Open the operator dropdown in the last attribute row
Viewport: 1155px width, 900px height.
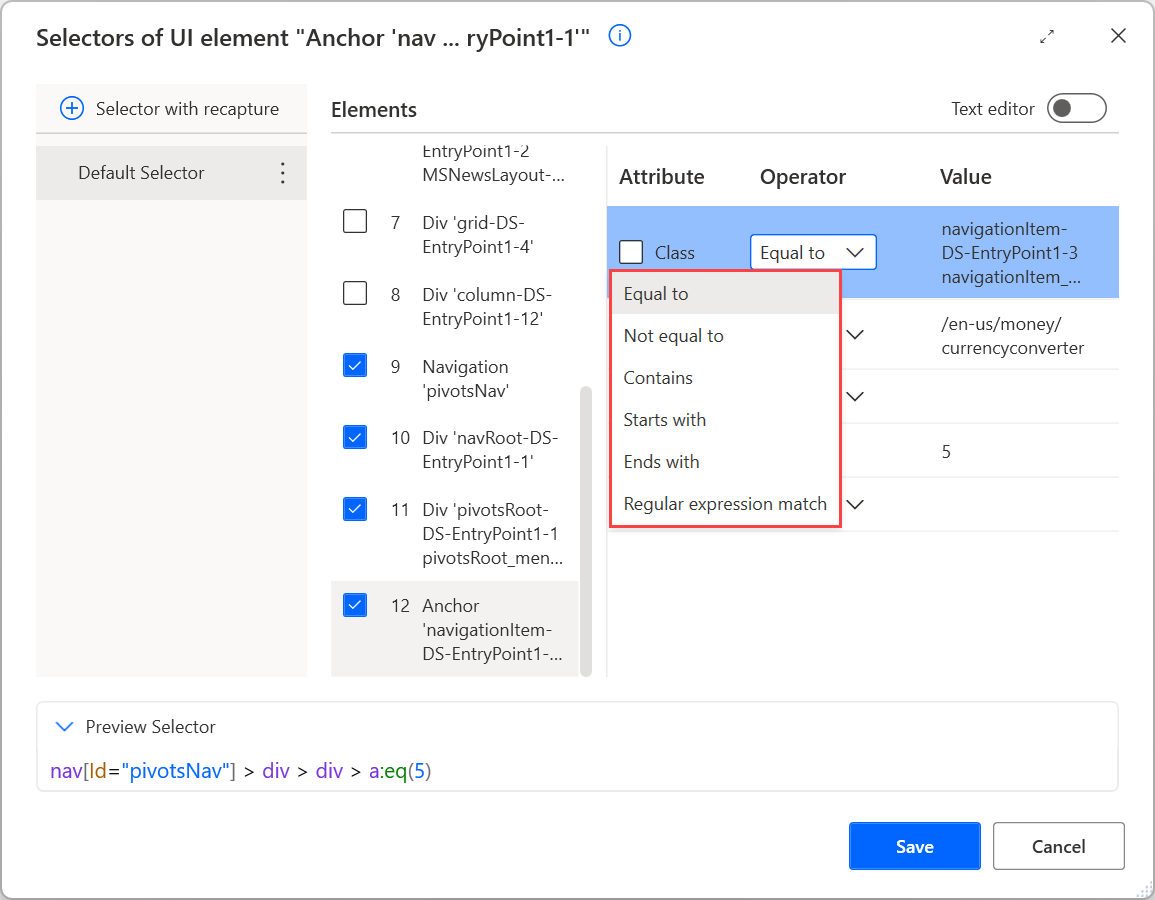tap(855, 505)
